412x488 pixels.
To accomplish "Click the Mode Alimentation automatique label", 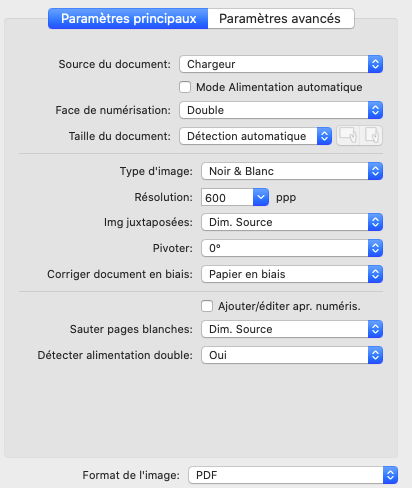I will click(279, 87).
